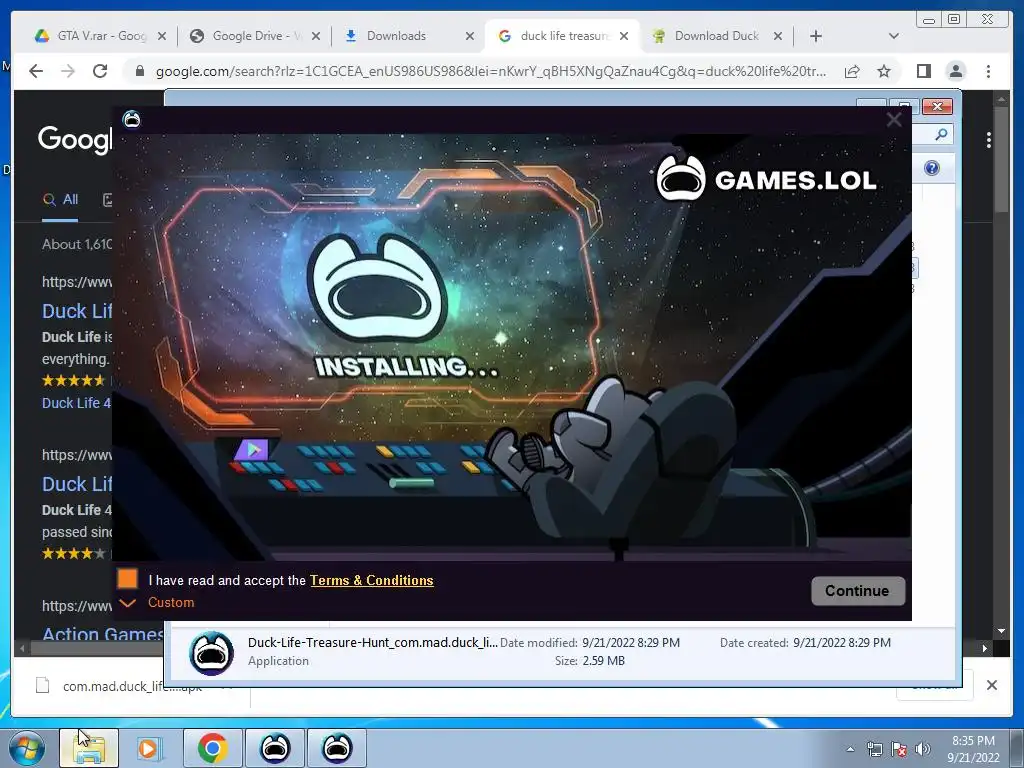Open Chrome profile icon

[x=955, y=71]
